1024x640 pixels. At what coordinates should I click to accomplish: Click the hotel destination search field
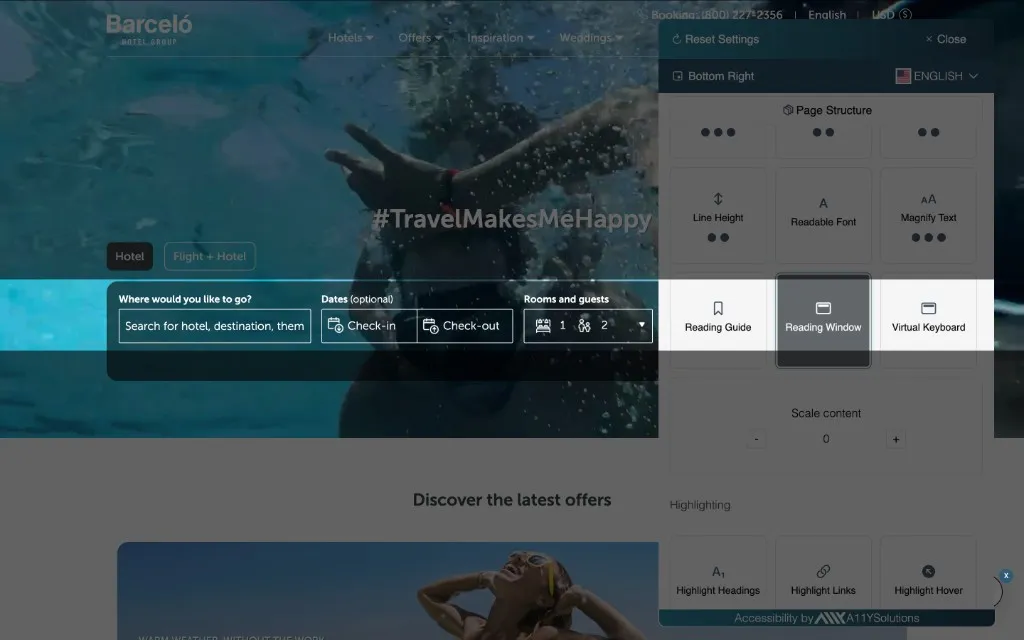coord(214,326)
